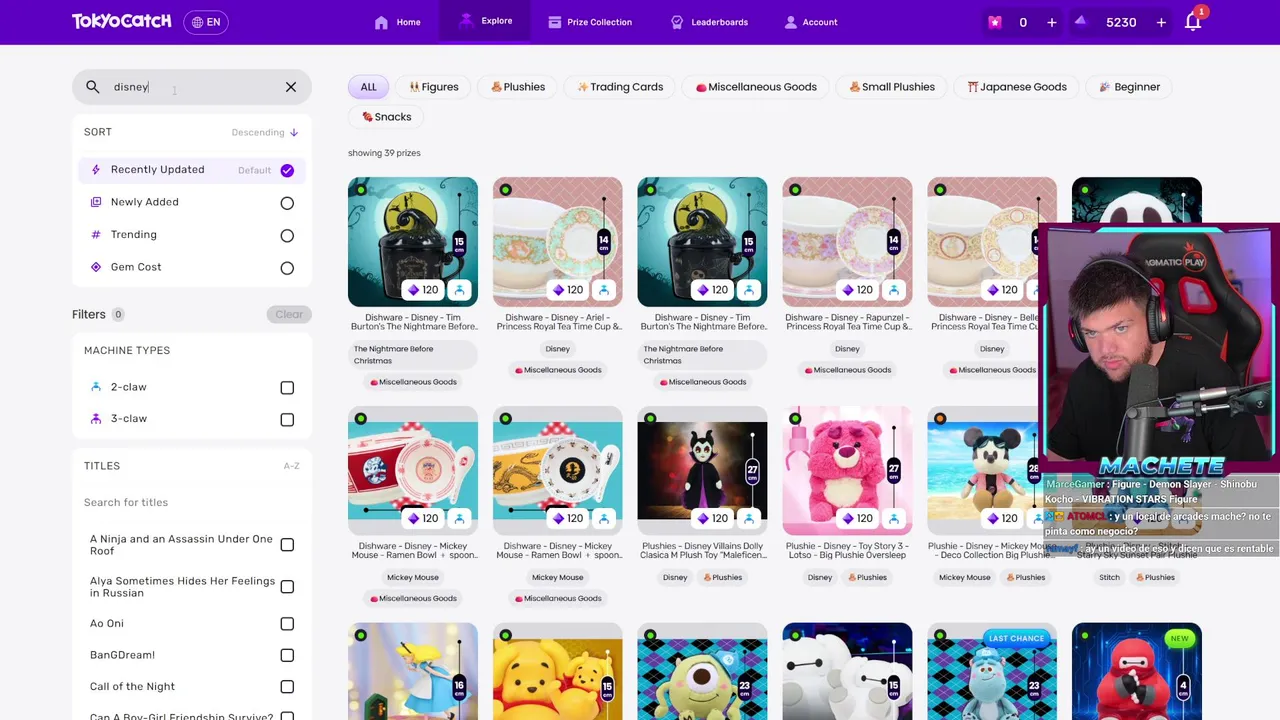Add gems with the plus next to 5230
This screenshot has width=1280, height=720.
[1161, 22]
